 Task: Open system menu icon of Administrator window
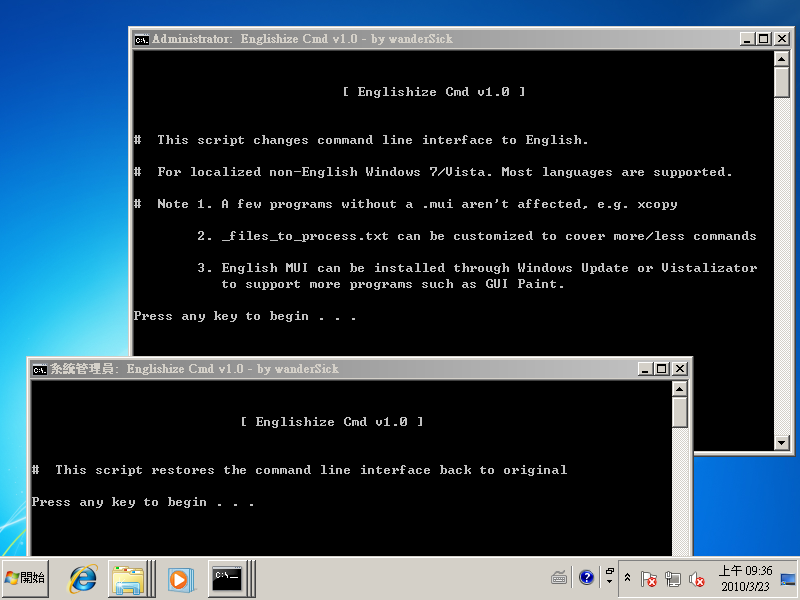[x=141, y=39]
